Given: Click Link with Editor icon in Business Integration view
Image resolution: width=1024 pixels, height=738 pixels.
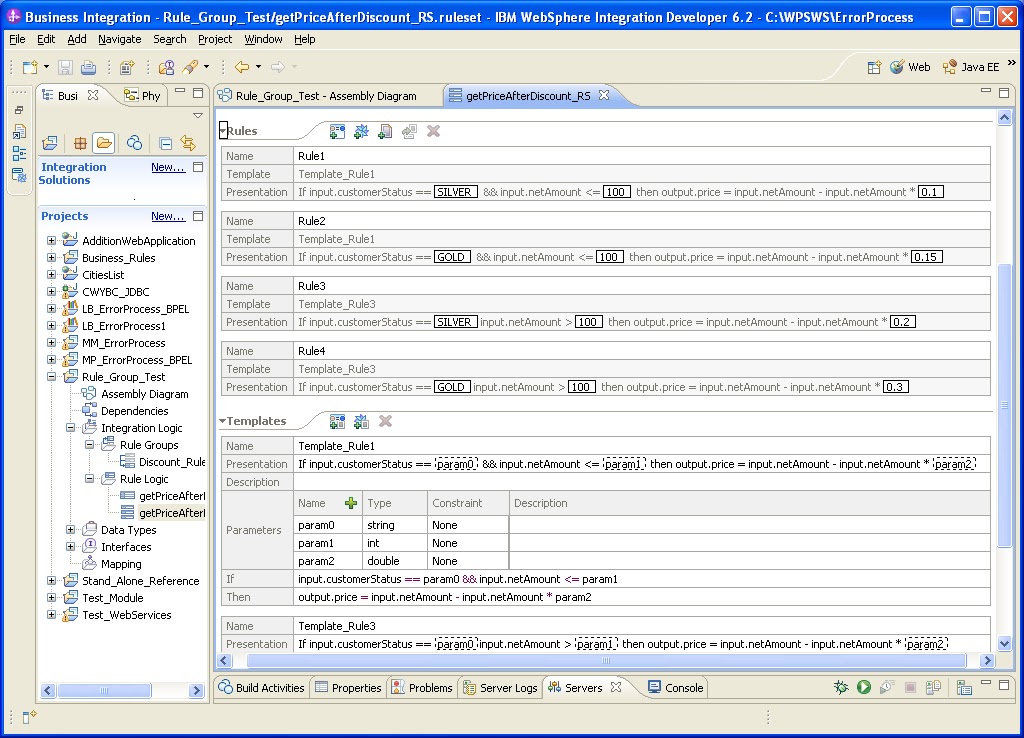Looking at the screenshot, I should [188, 143].
